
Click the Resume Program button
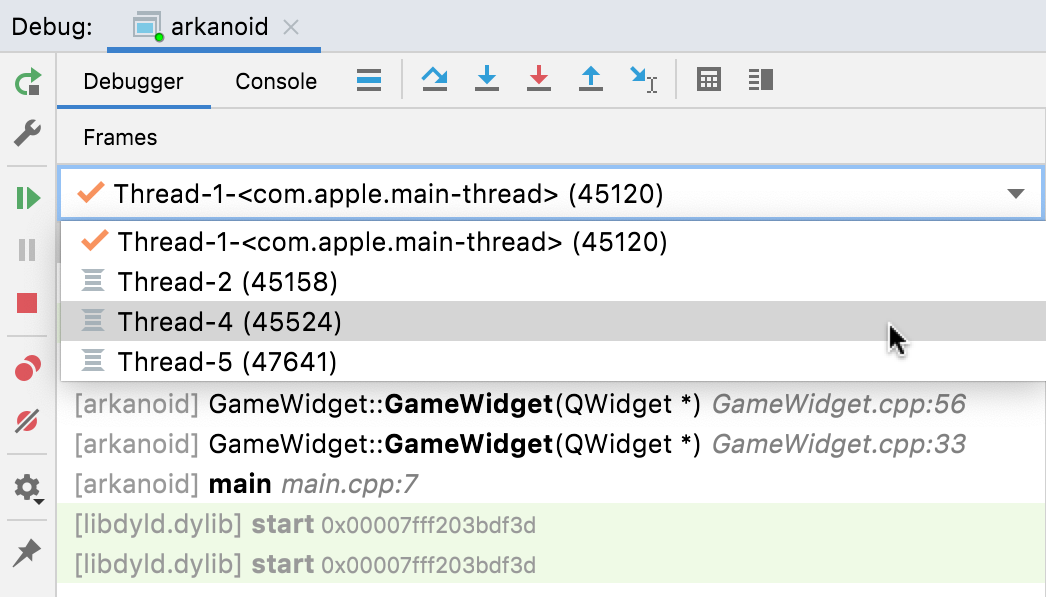[x=25, y=196]
